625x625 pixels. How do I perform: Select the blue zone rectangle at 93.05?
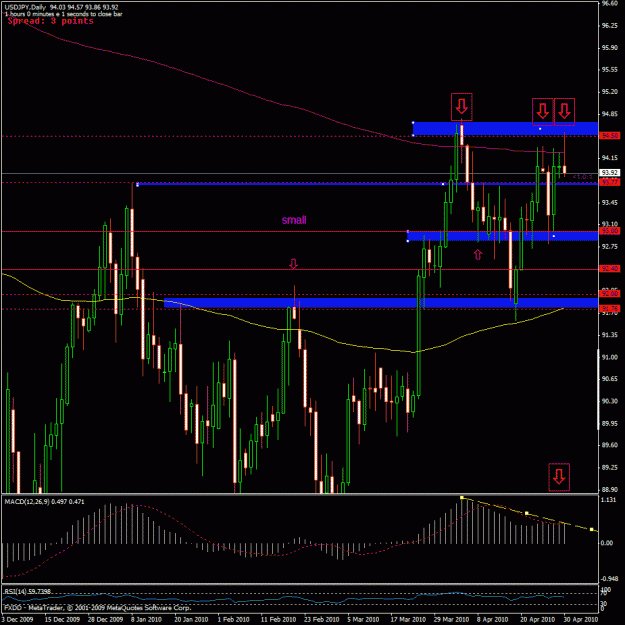pyautogui.click(x=502, y=236)
